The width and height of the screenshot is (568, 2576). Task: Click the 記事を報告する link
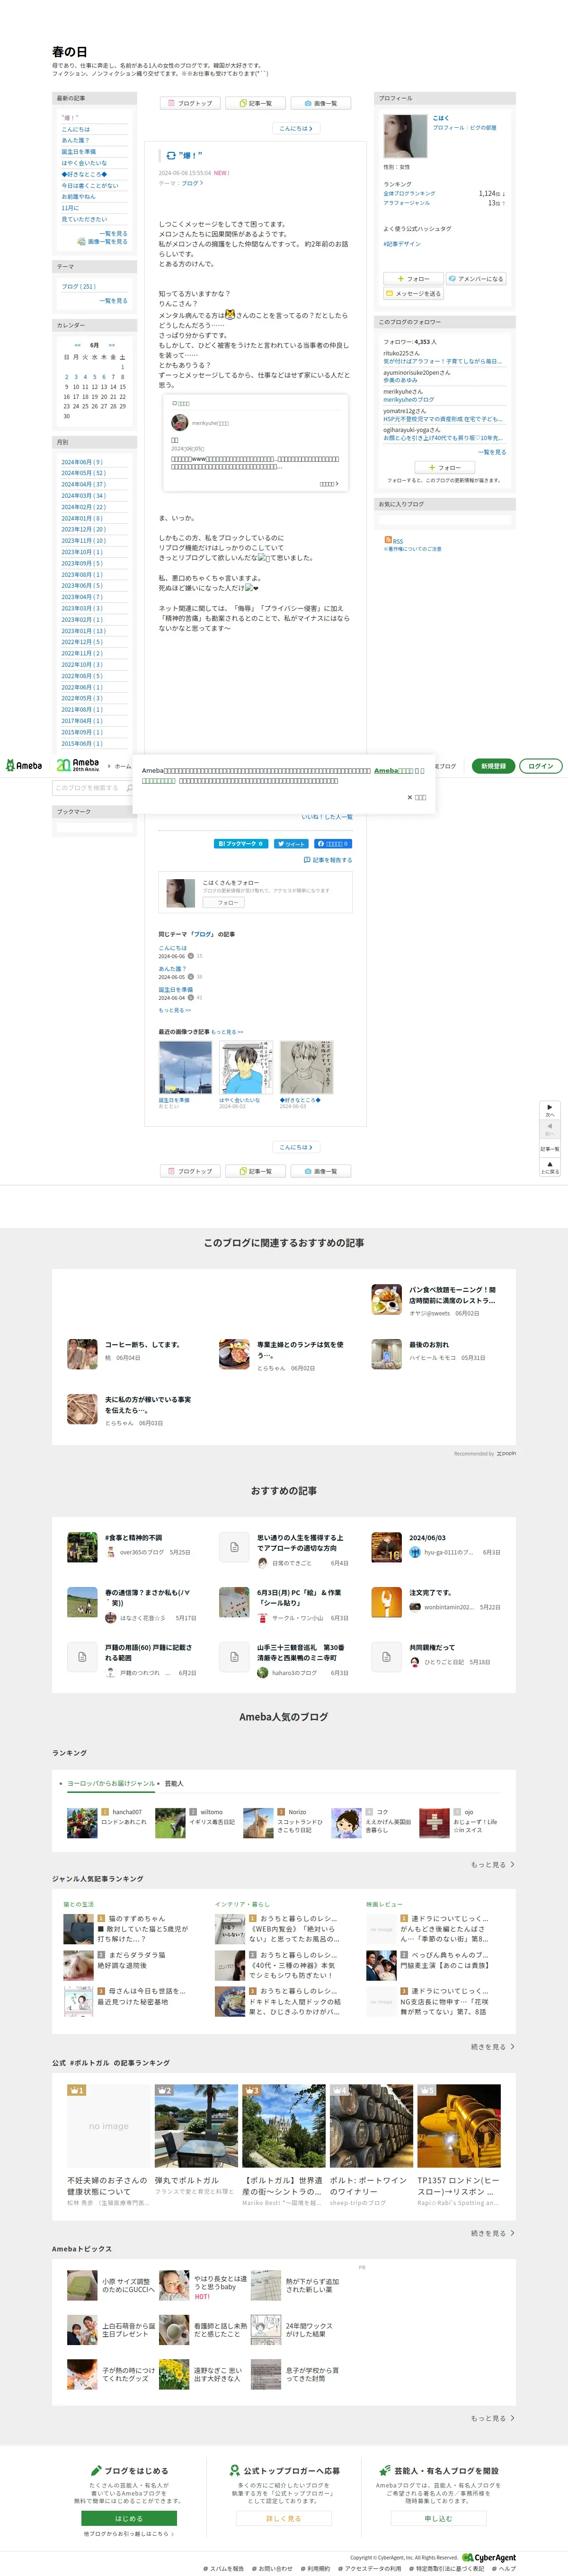click(x=328, y=860)
